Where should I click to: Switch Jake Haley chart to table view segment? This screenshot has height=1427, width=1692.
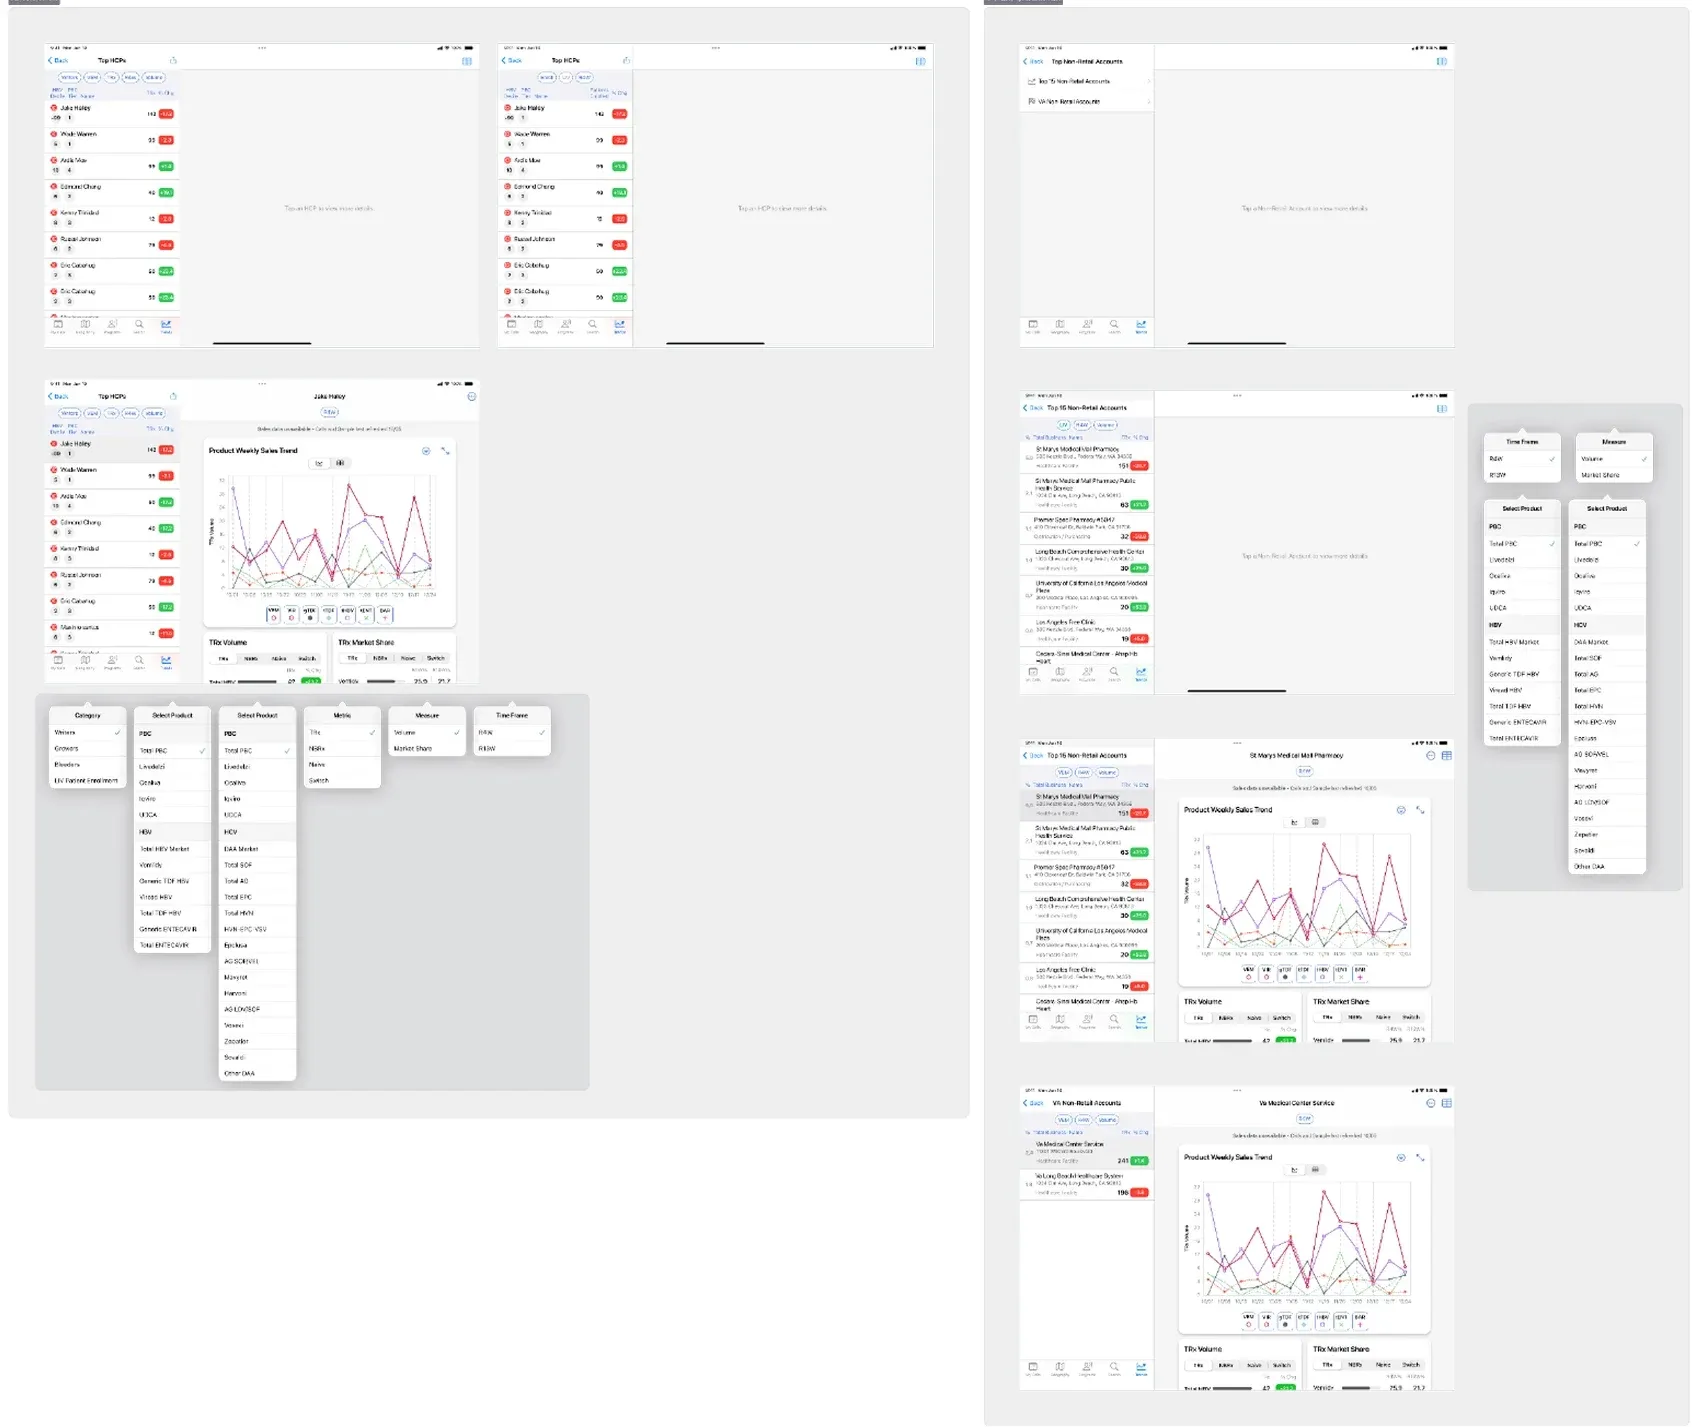(340, 463)
